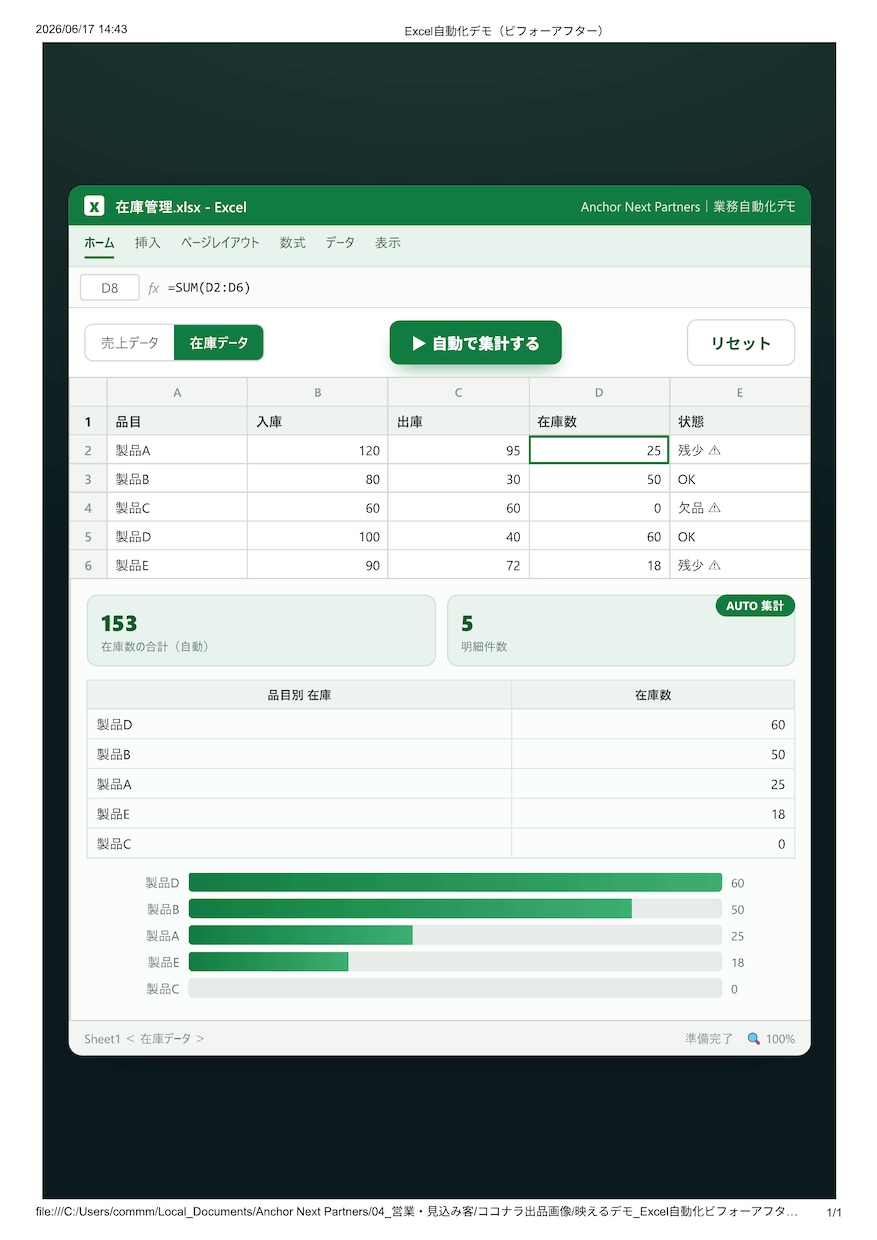Click value 50 in summary table
This screenshot has width=877, height=1240.
[653, 755]
